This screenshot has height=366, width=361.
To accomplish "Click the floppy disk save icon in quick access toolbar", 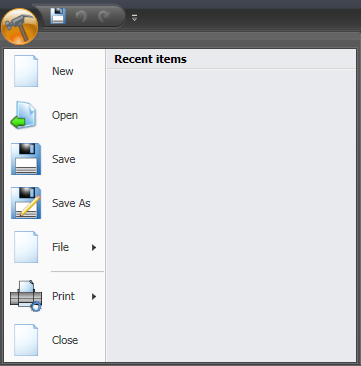I will click(58, 16).
